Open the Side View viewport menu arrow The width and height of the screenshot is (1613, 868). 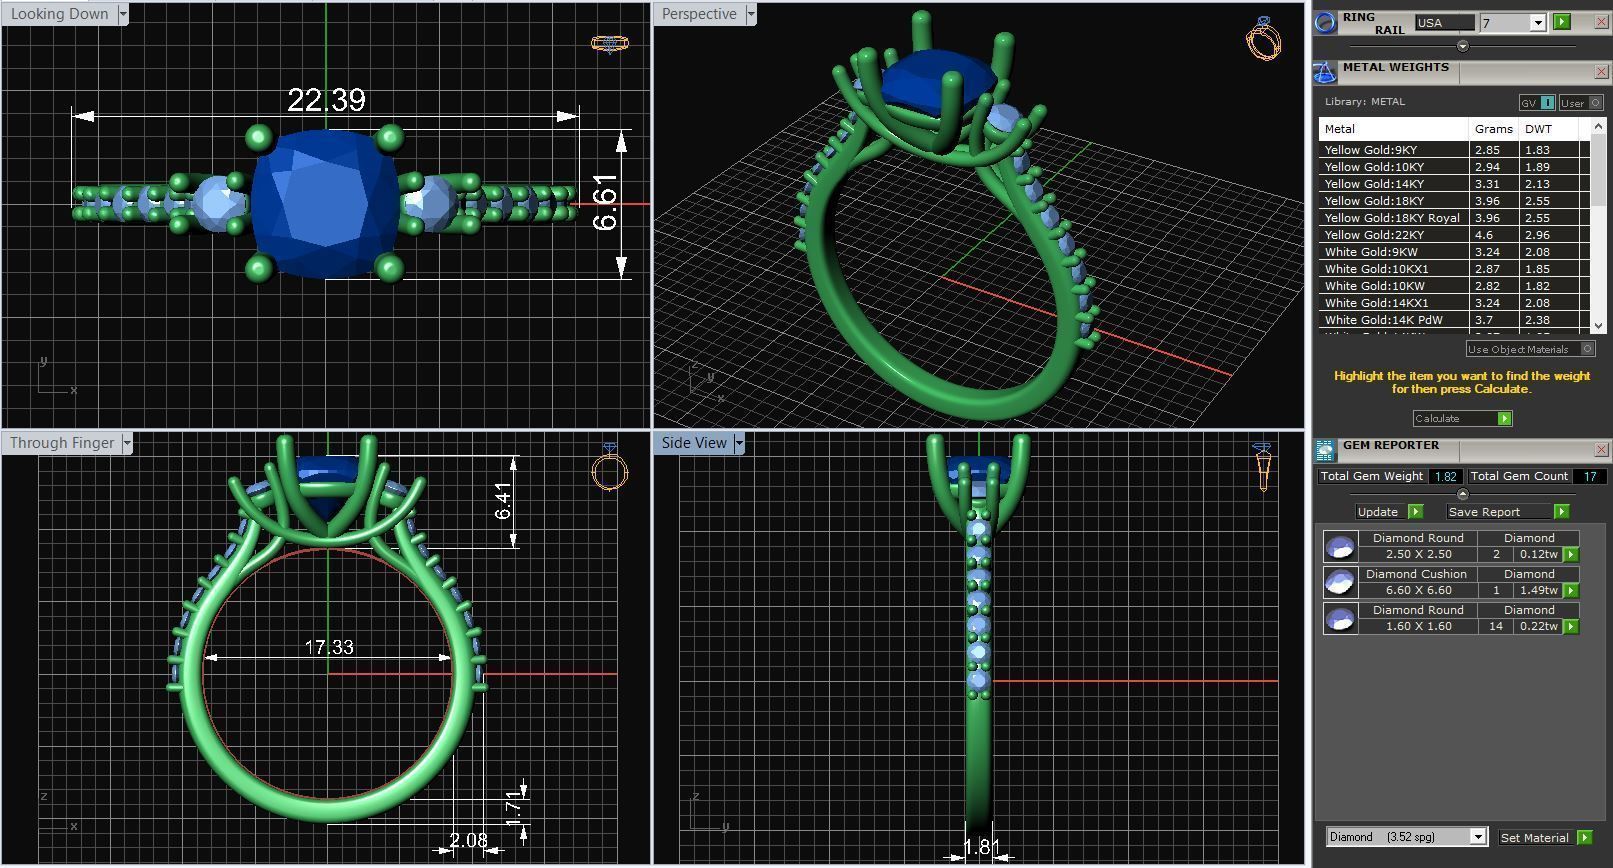(739, 443)
